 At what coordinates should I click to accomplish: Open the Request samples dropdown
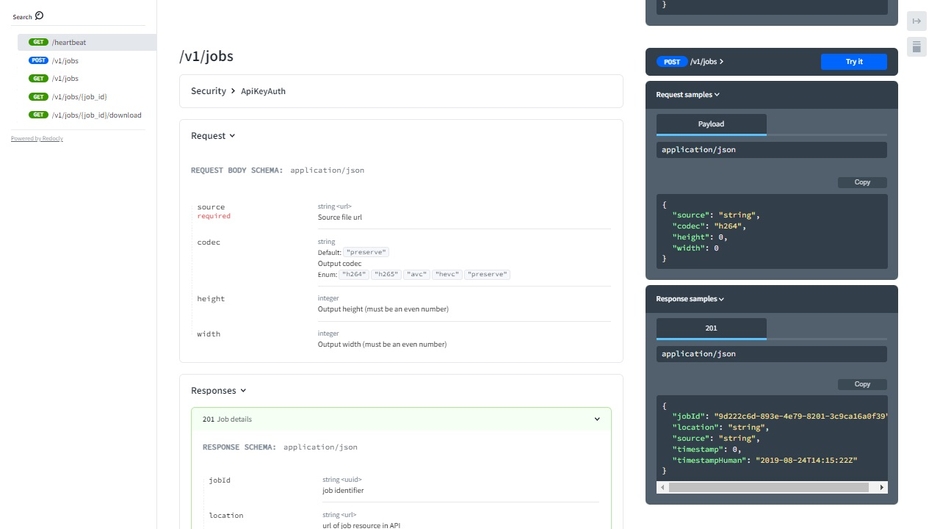coord(688,95)
